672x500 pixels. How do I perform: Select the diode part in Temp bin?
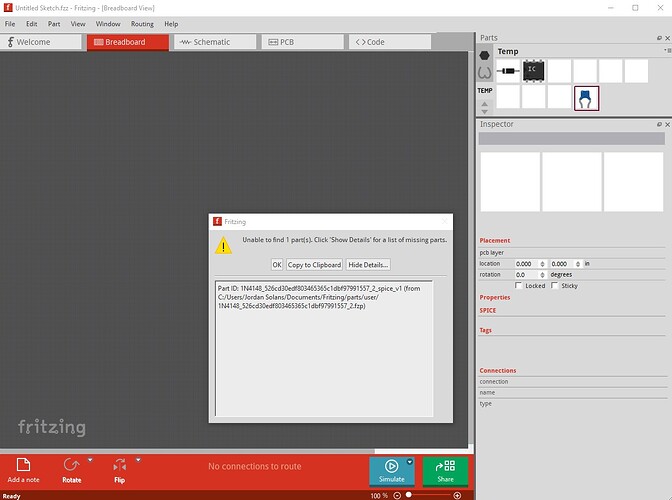508,71
